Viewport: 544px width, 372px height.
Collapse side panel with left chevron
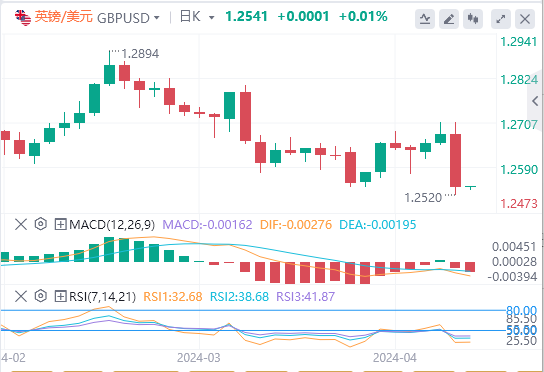pyautogui.click(x=535, y=101)
